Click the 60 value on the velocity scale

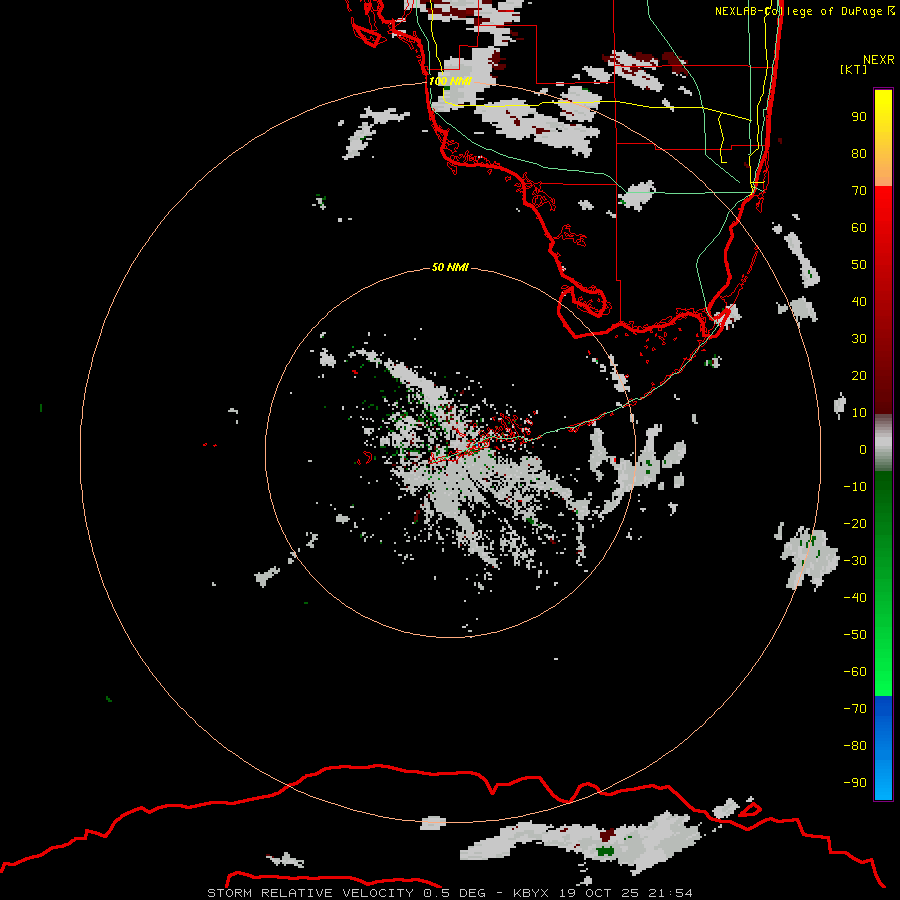859,228
